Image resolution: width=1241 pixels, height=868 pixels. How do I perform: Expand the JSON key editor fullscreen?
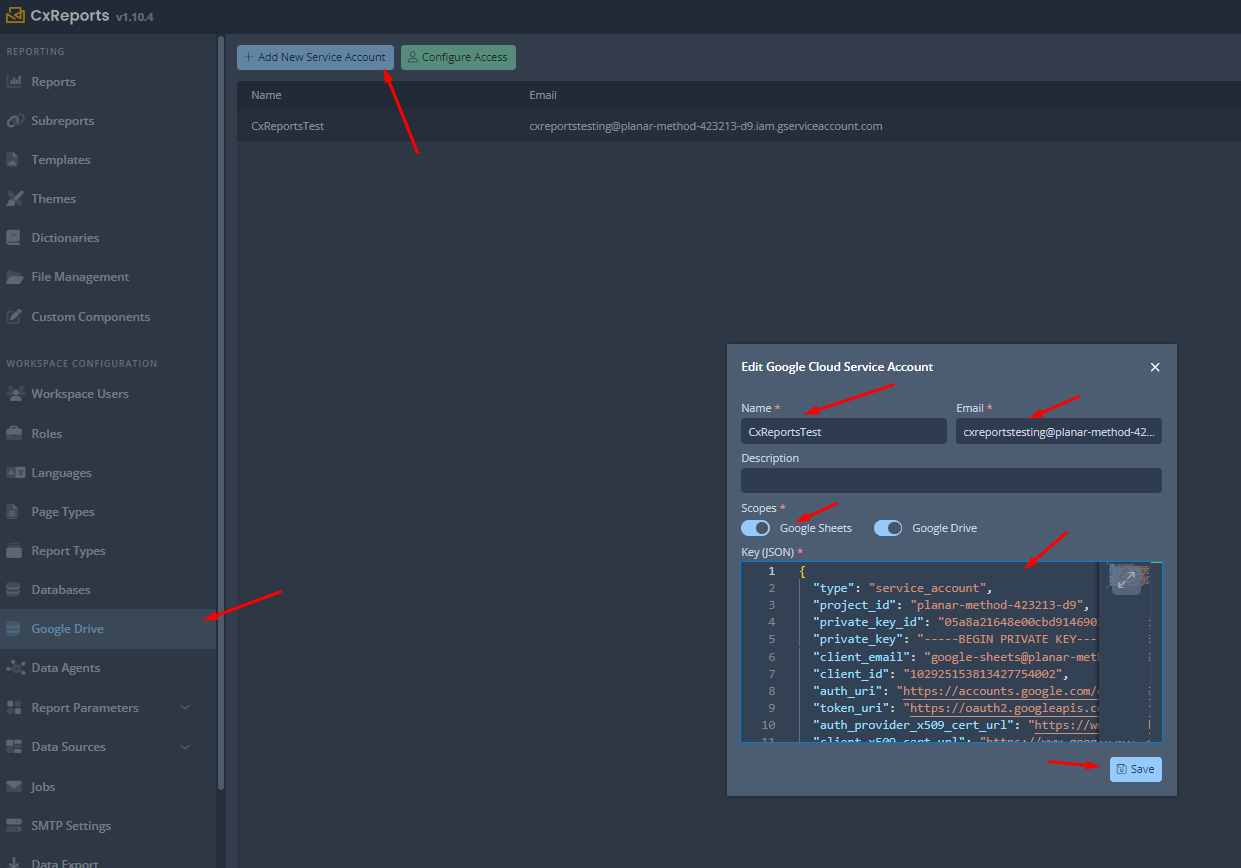(x=1128, y=578)
